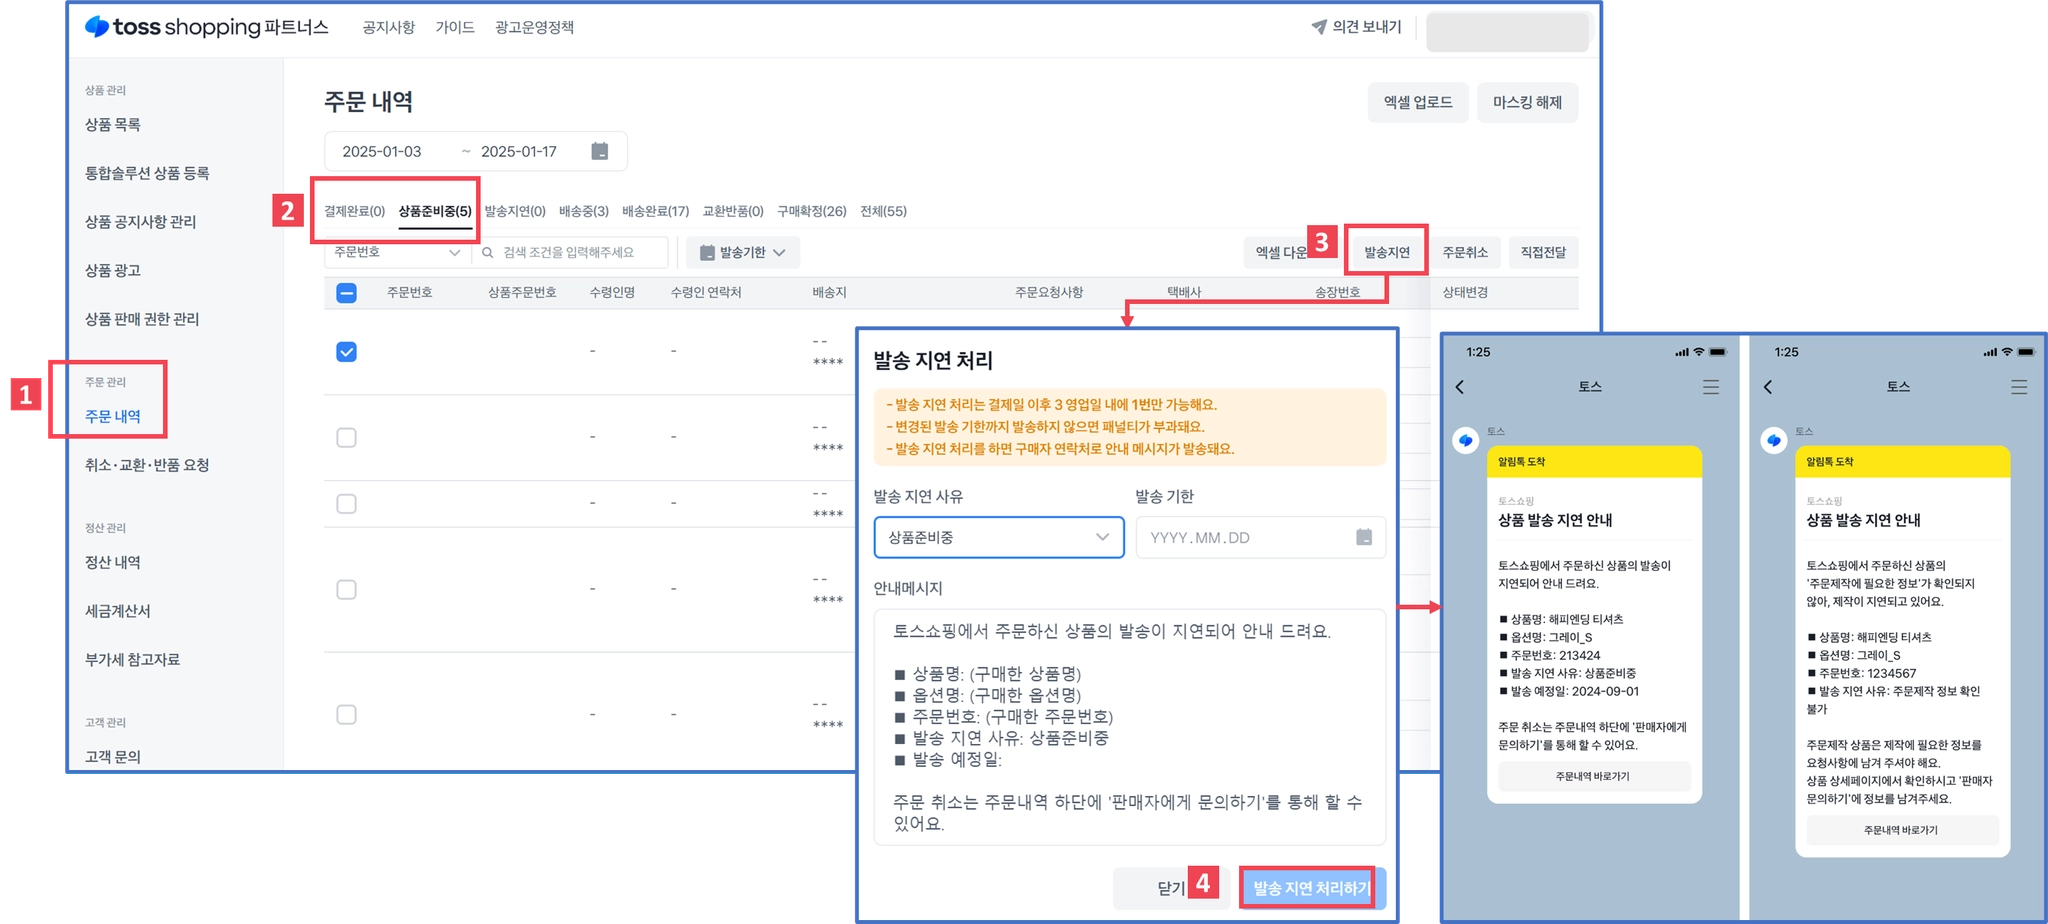Open 공지사항 in the top navigation
The image size is (2048, 924).
click(388, 27)
